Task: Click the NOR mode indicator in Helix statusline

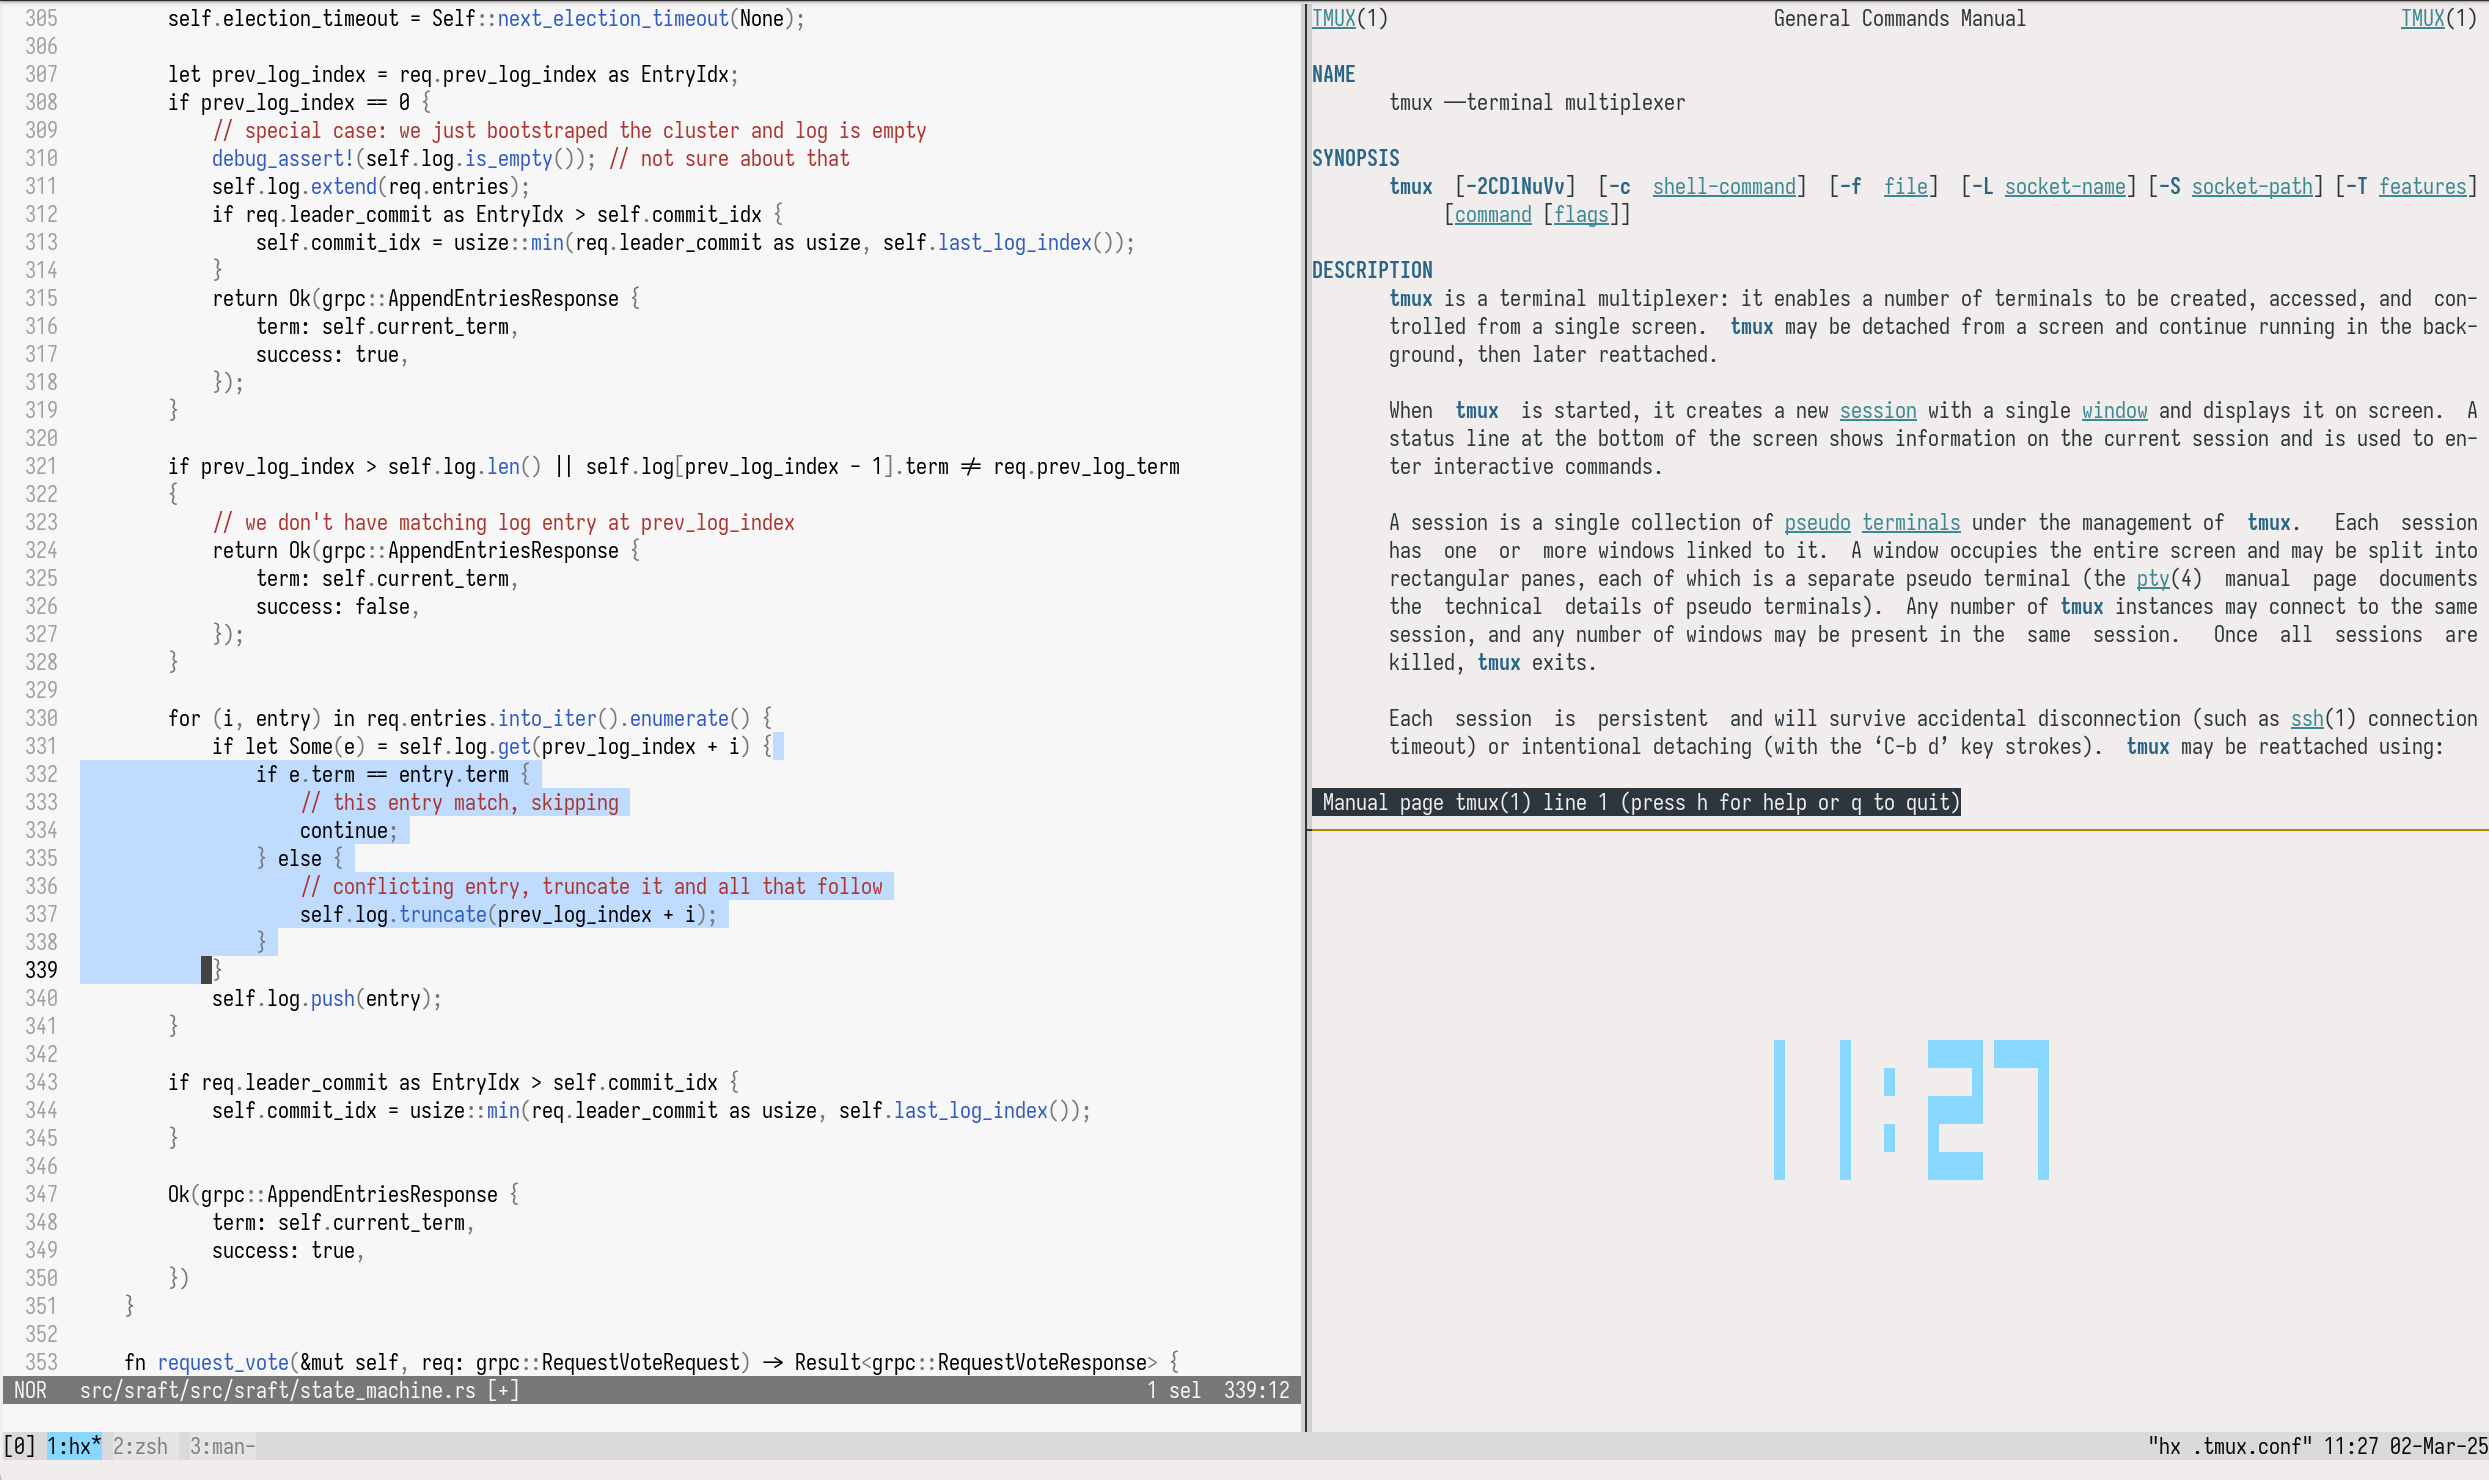Action: click(30, 1390)
